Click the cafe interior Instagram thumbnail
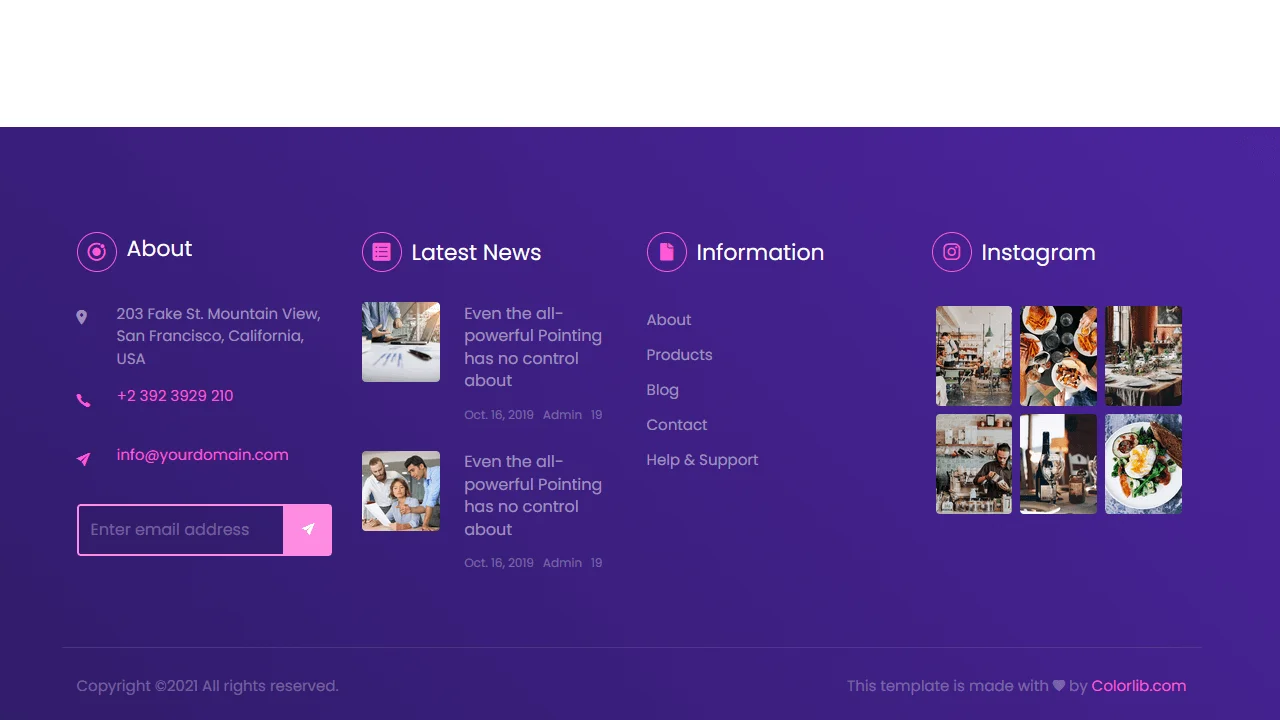1280x720 pixels. coord(973,355)
